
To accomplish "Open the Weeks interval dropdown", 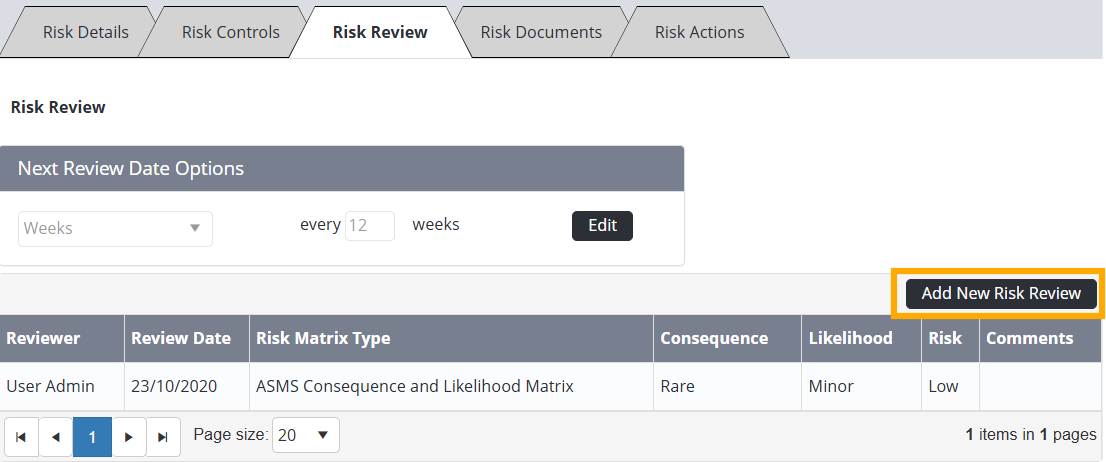I will click(x=115, y=228).
